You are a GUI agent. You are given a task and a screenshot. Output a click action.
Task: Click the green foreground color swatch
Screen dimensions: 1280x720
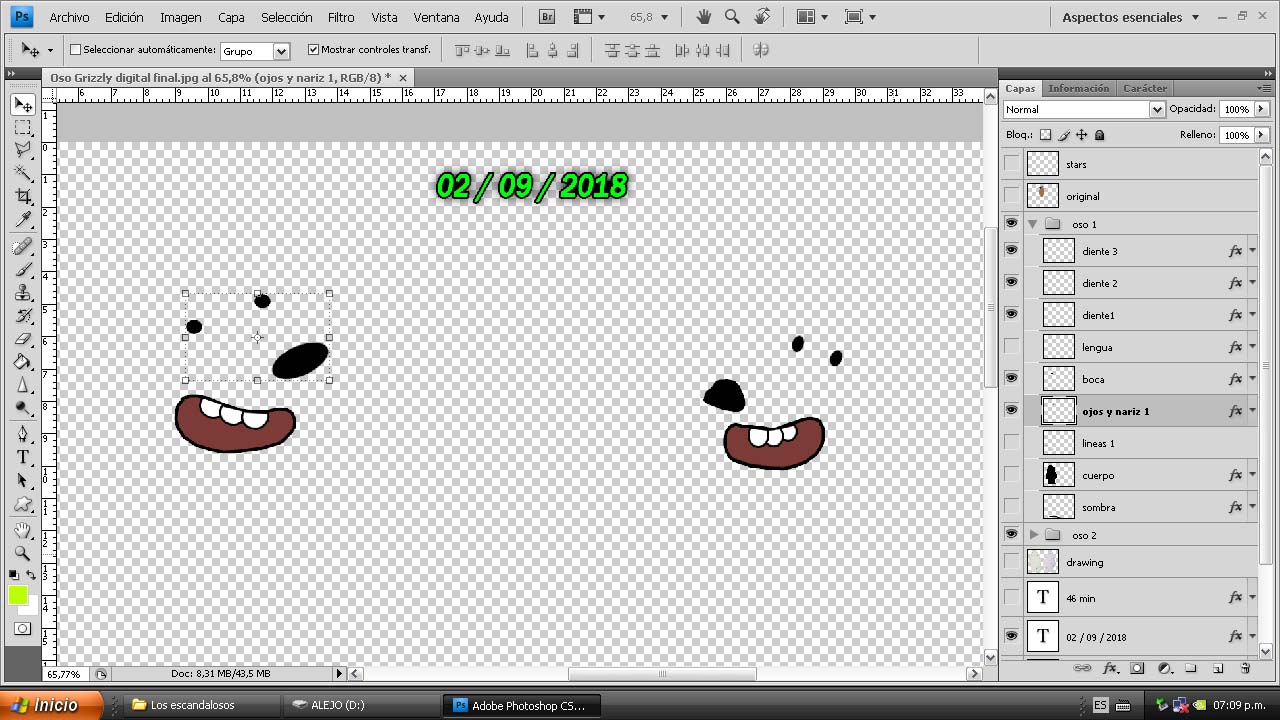pyautogui.click(x=18, y=596)
